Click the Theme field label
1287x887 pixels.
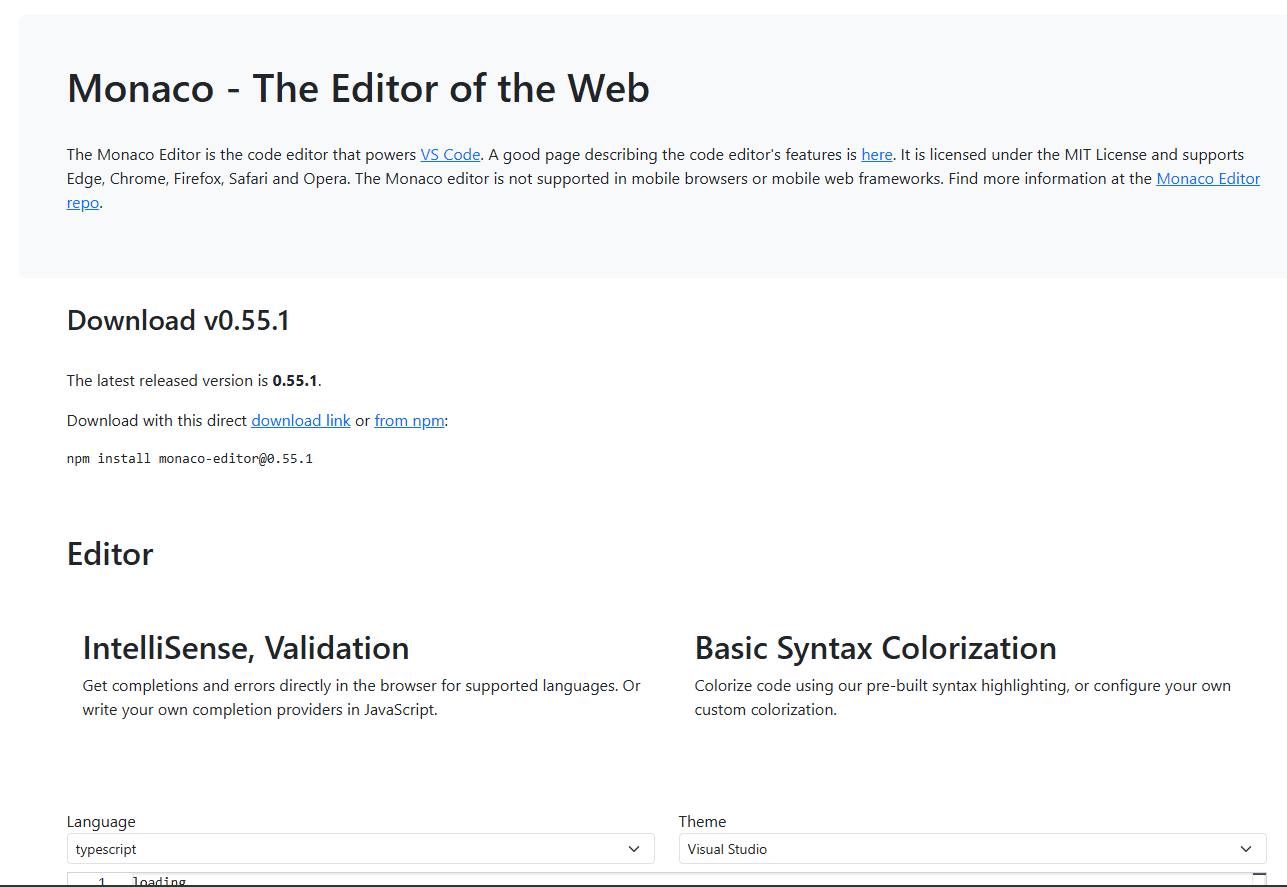(702, 821)
